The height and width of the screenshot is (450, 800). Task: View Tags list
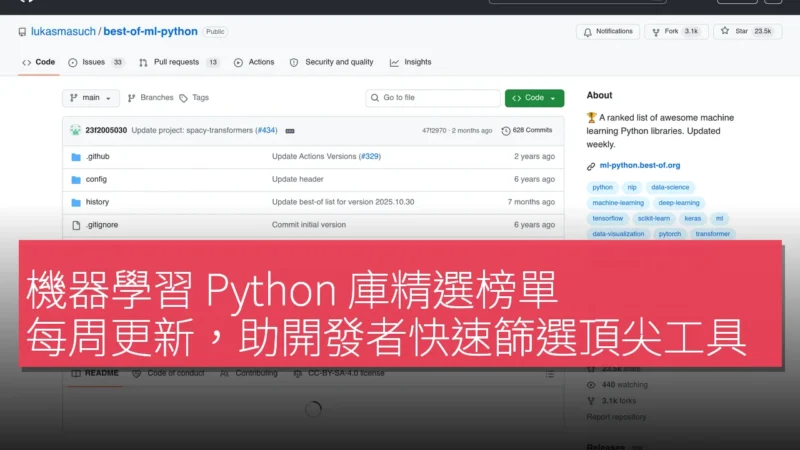point(194,98)
